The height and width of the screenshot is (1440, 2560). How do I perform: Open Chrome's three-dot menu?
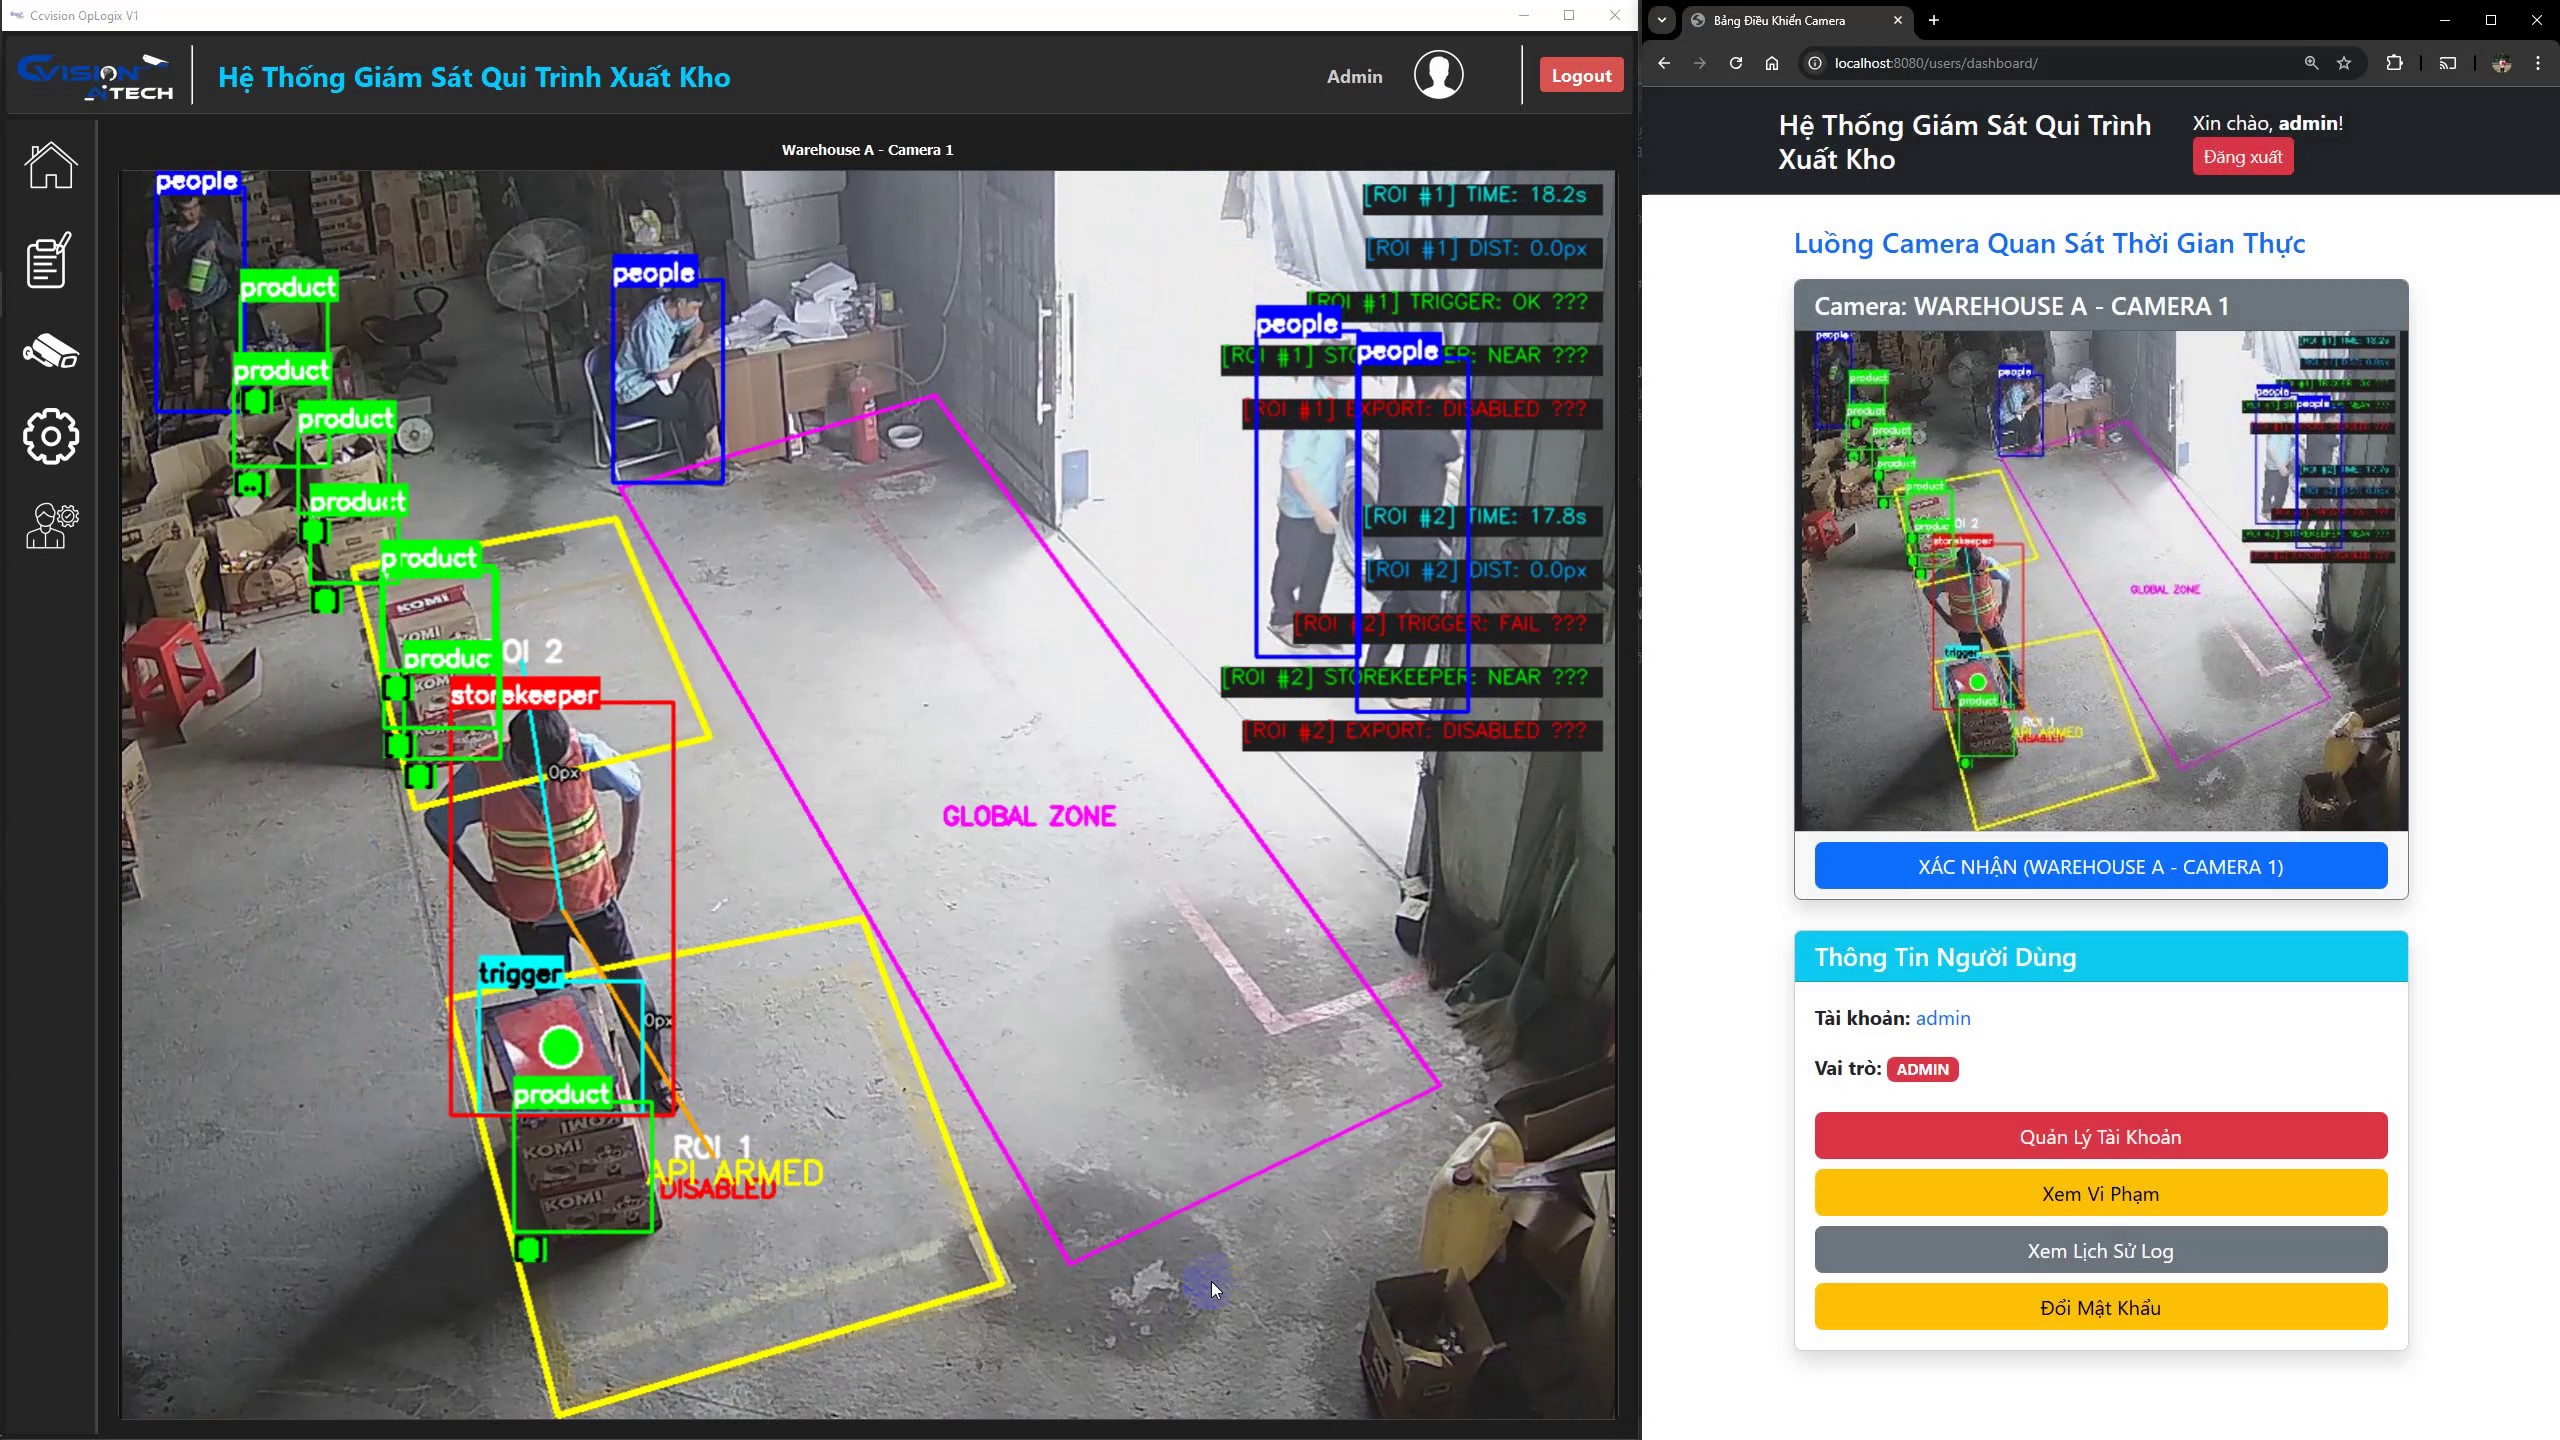(x=2538, y=63)
